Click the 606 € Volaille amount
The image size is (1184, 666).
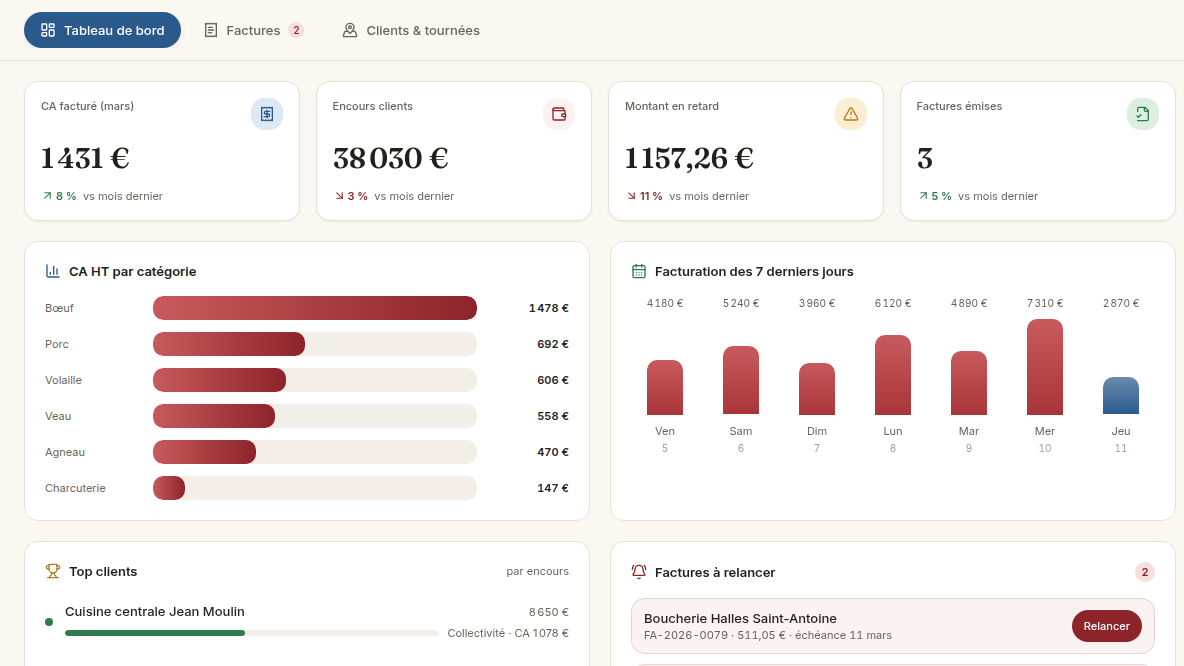tap(553, 380)
